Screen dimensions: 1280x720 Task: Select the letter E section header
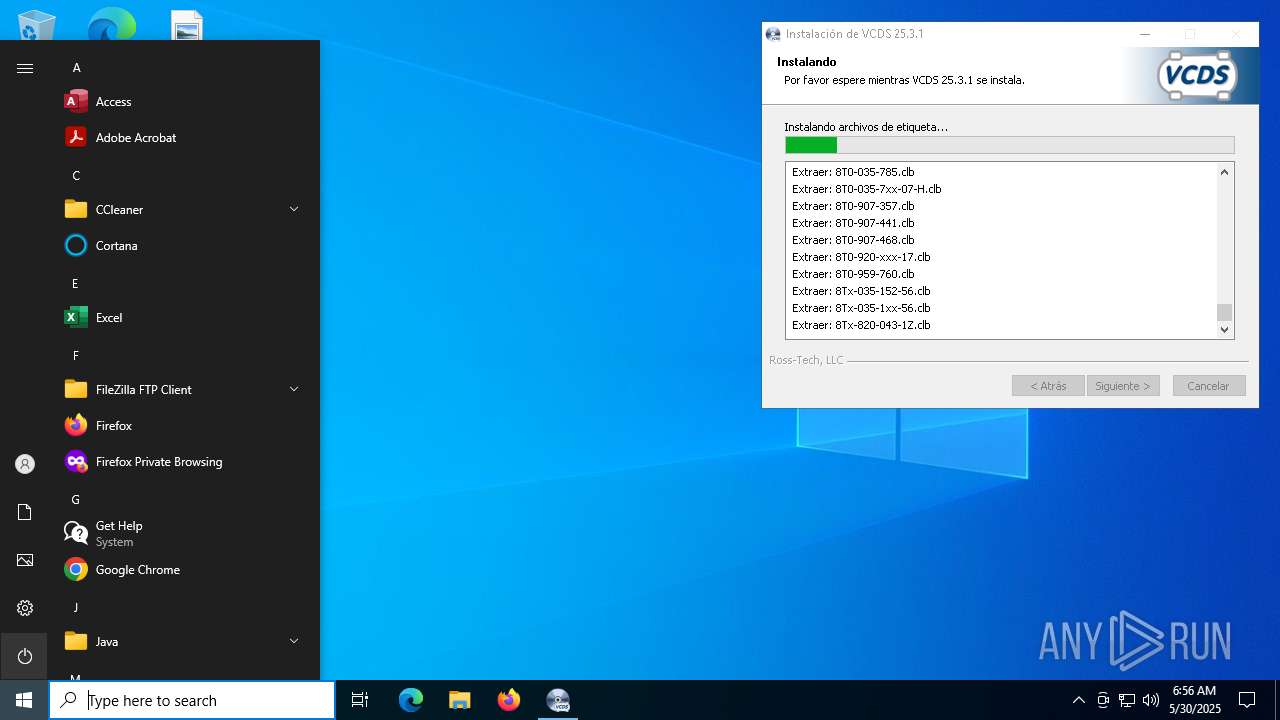tap(75, 284)
